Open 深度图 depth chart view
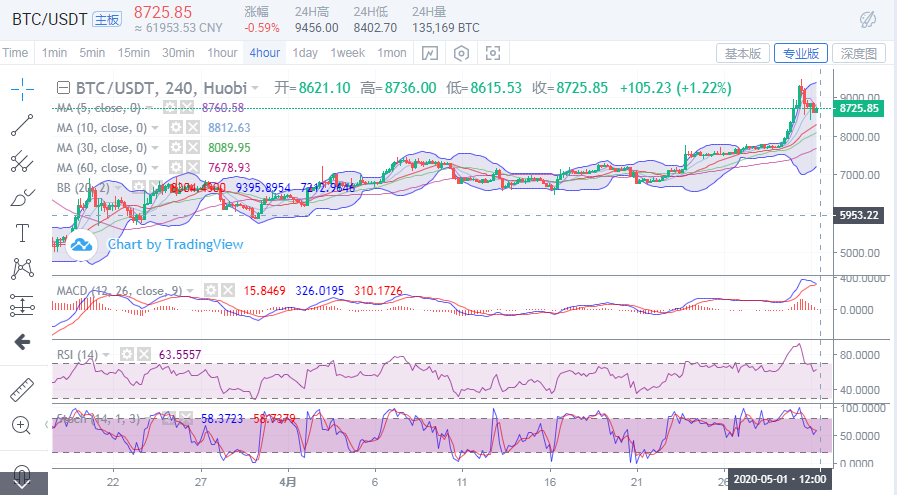897x495 pixels. tap(859, 54)
